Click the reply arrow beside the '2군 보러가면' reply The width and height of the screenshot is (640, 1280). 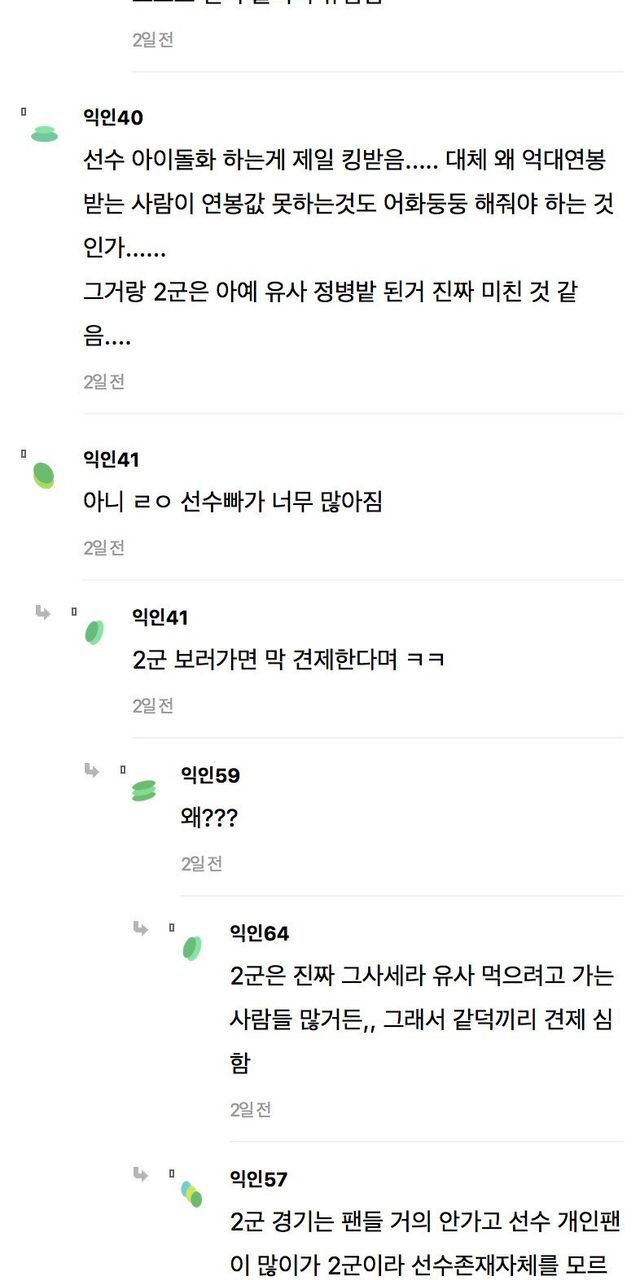pyautogui.click(x=43, y=611)
